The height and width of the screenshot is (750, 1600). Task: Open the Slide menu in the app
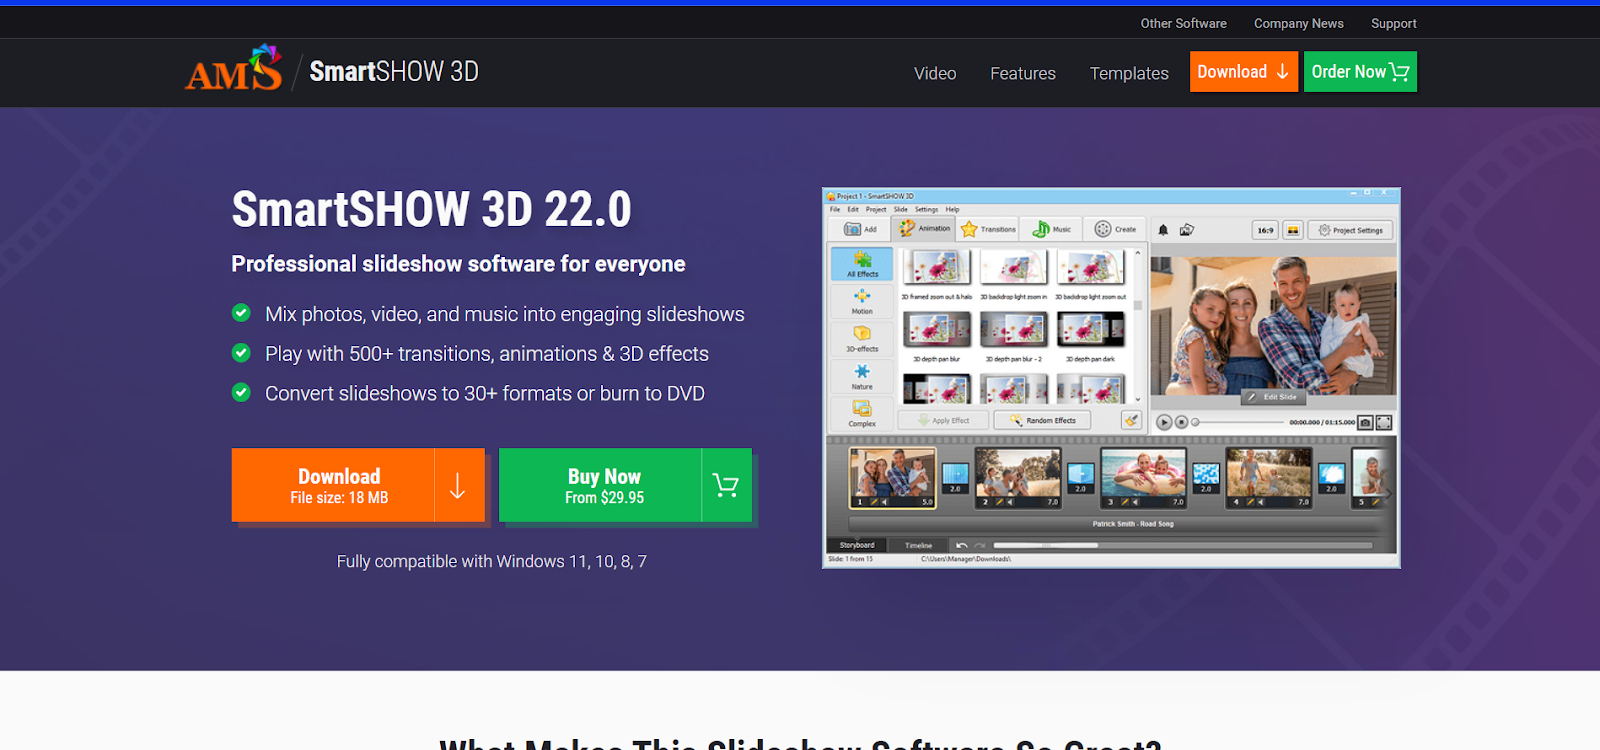click(901, 209)
